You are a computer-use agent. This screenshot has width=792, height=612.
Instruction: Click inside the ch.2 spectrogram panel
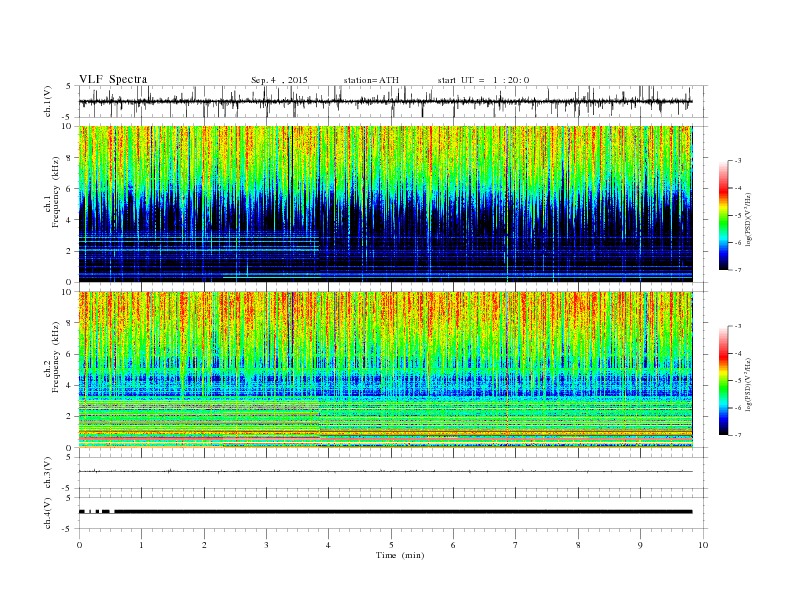(x=385, y=370)
